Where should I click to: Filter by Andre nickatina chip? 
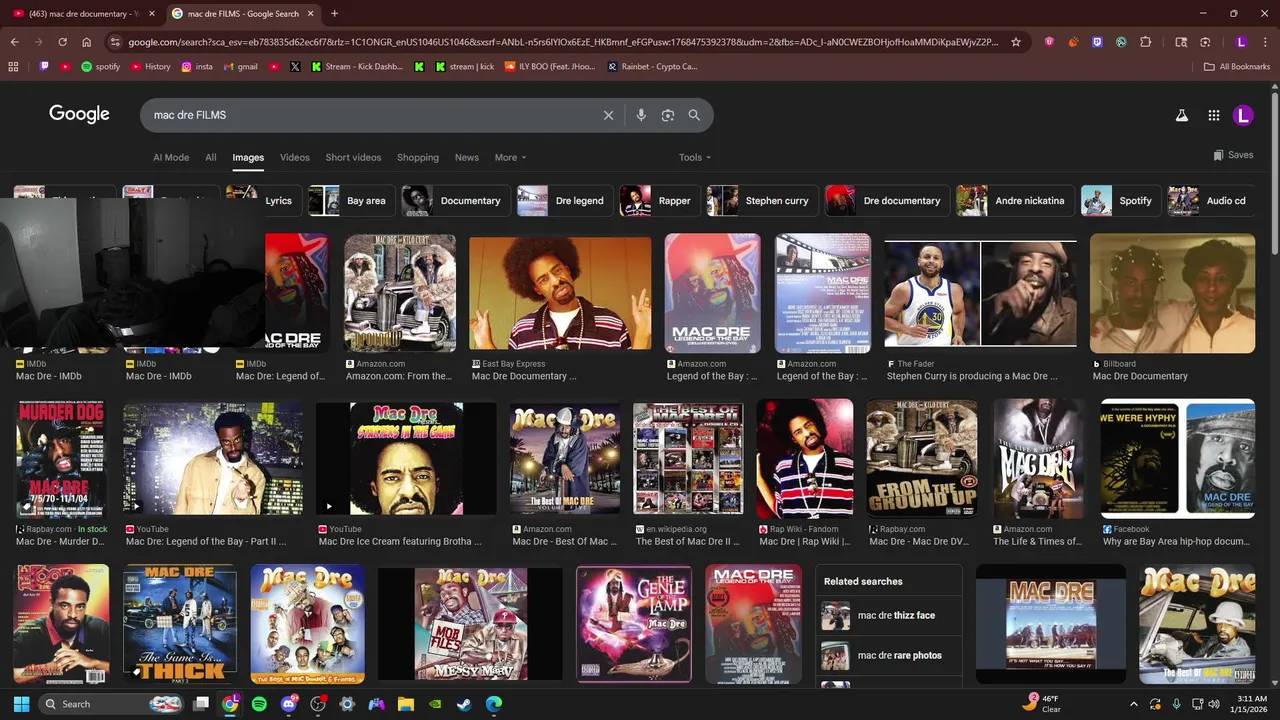[x=1014, y=200]
